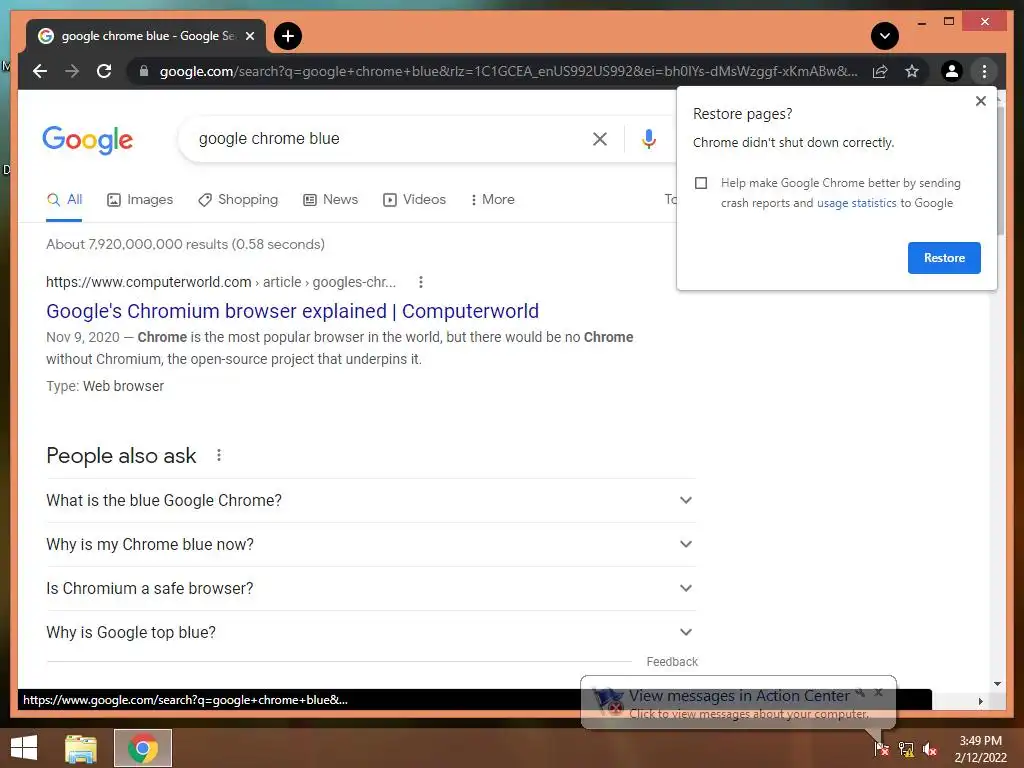Open People also ask options dots

(x=219, y=455)
